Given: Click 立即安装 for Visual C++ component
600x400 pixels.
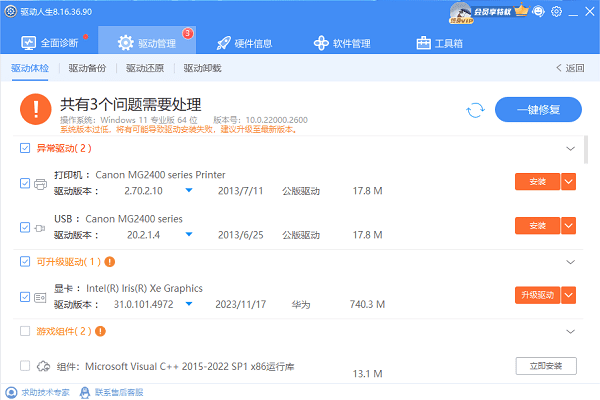Looking at the screenshot, I should click(546, 365).
